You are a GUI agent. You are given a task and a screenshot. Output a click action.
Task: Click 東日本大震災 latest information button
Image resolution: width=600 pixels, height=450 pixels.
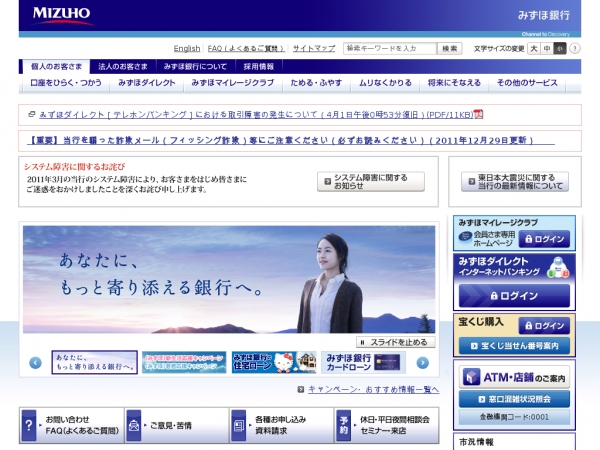pos(515,181)
